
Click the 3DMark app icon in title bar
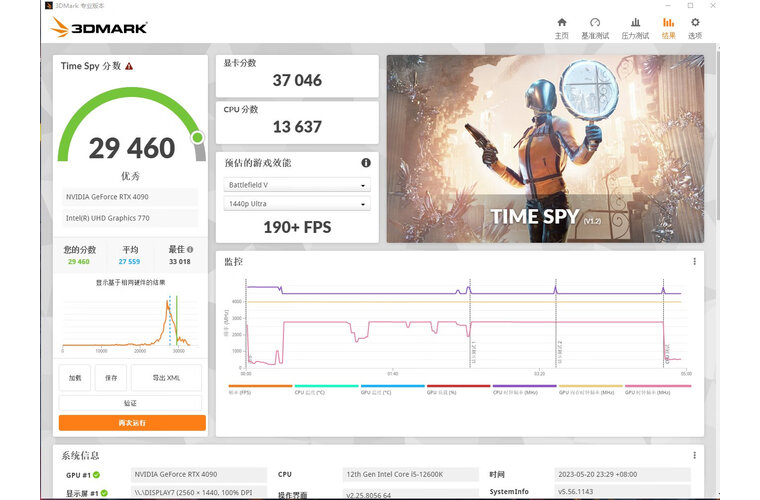[48, 6]
